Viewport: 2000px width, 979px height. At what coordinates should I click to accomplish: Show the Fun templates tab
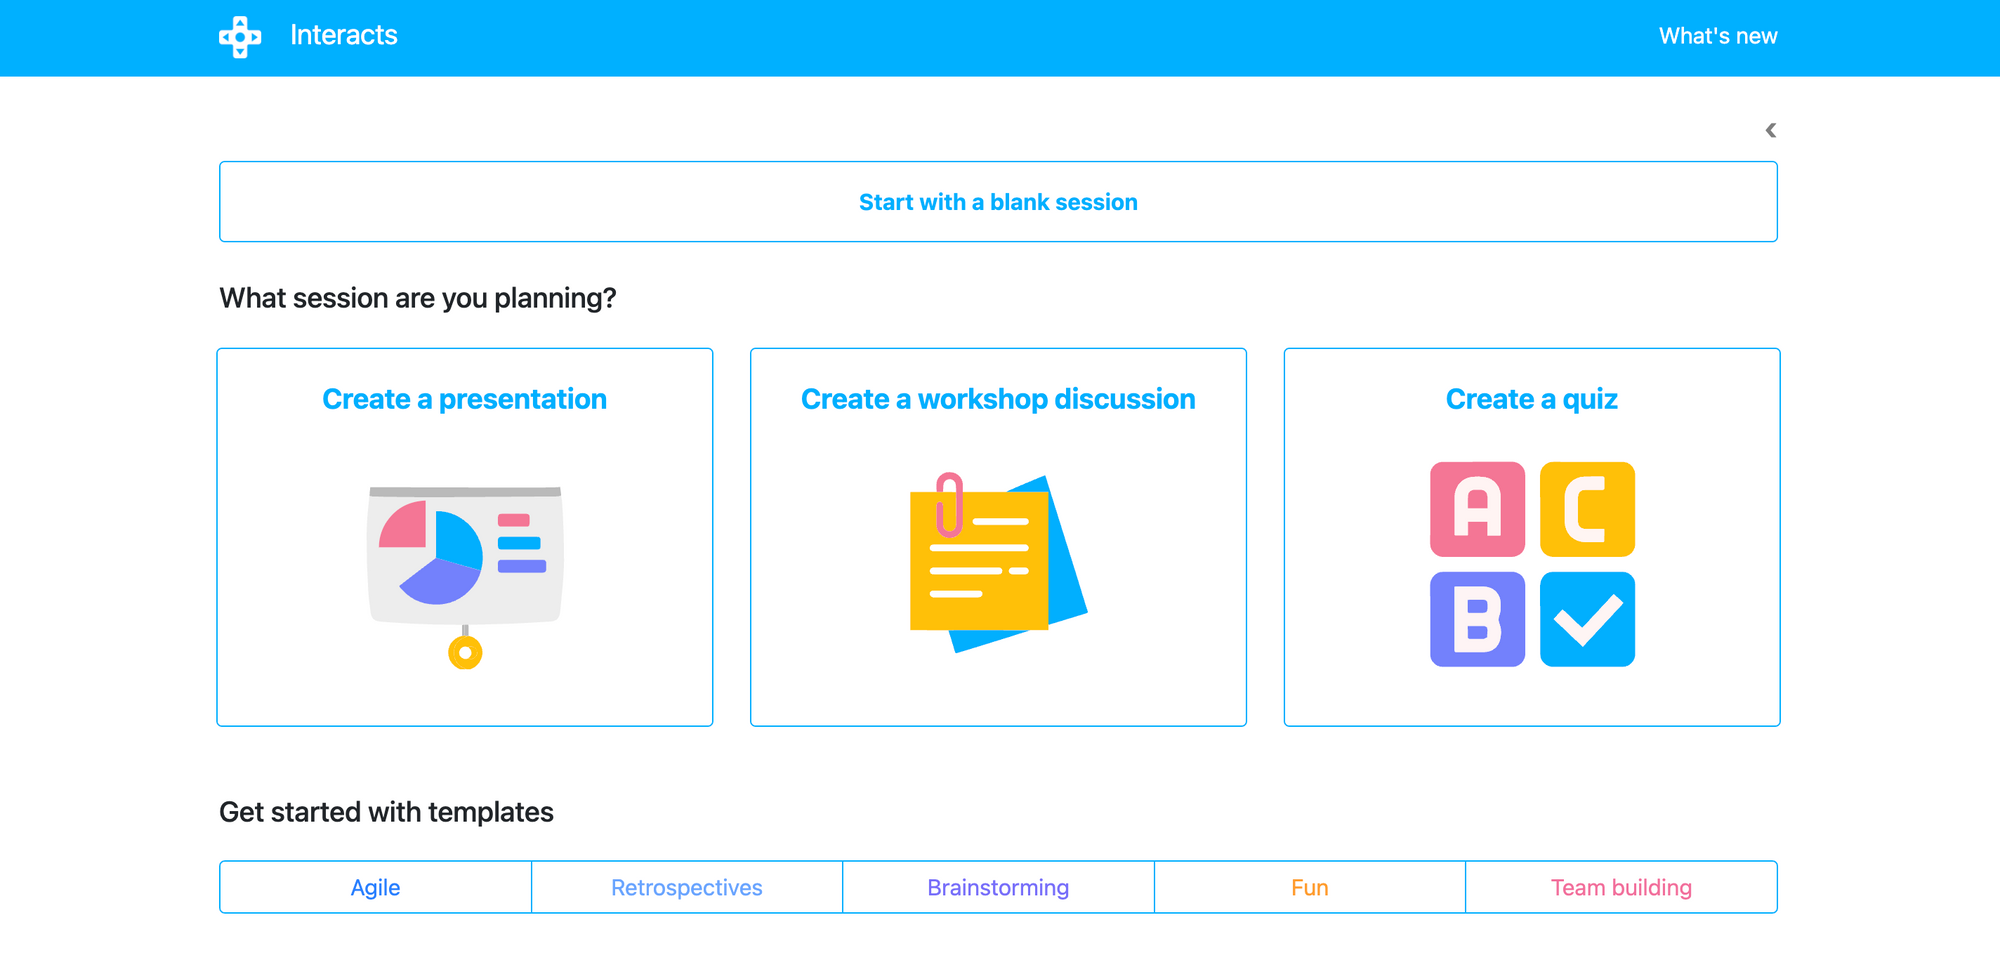click(x=1309, y=888)
